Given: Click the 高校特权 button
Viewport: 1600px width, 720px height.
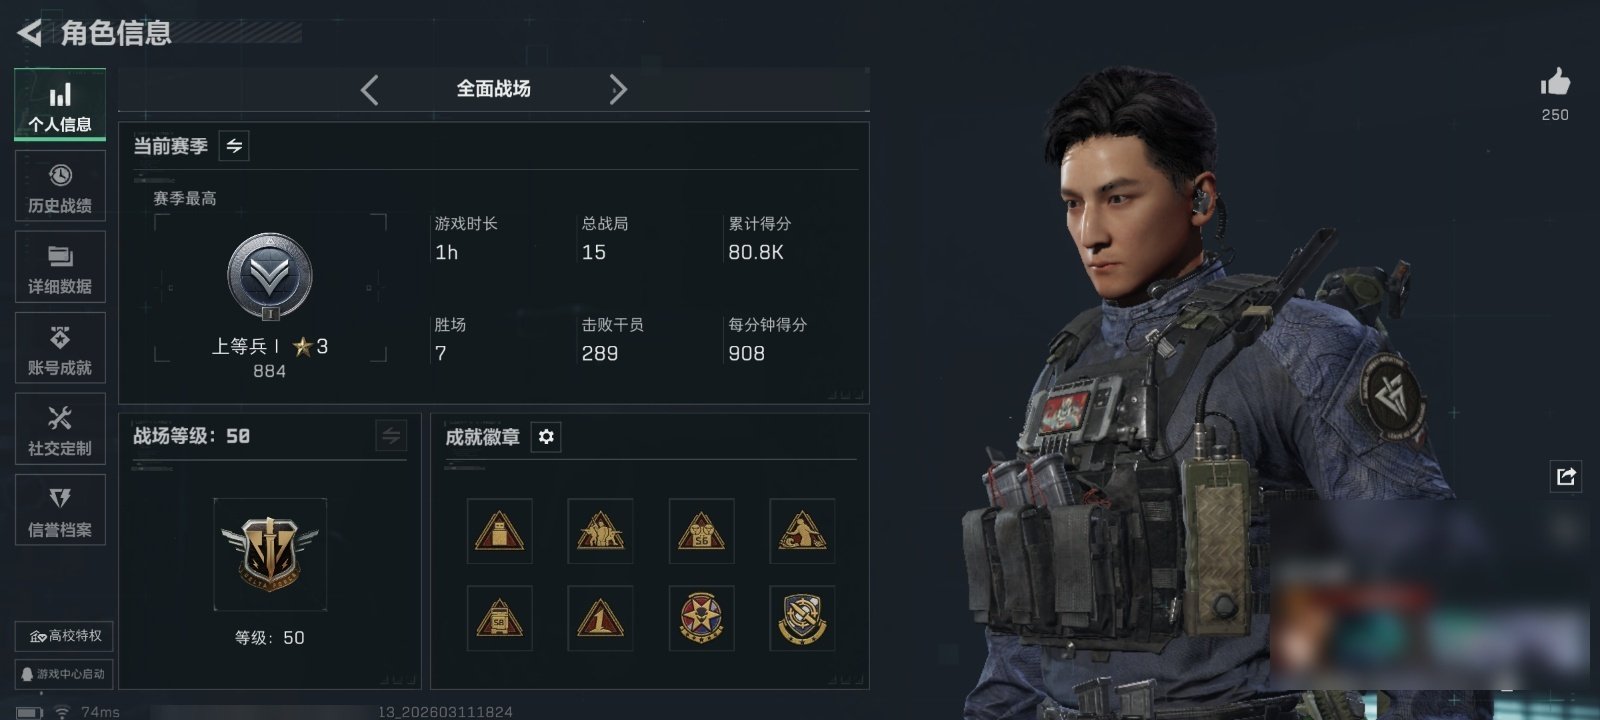Looking at the screenshot, I should (64, 636).
